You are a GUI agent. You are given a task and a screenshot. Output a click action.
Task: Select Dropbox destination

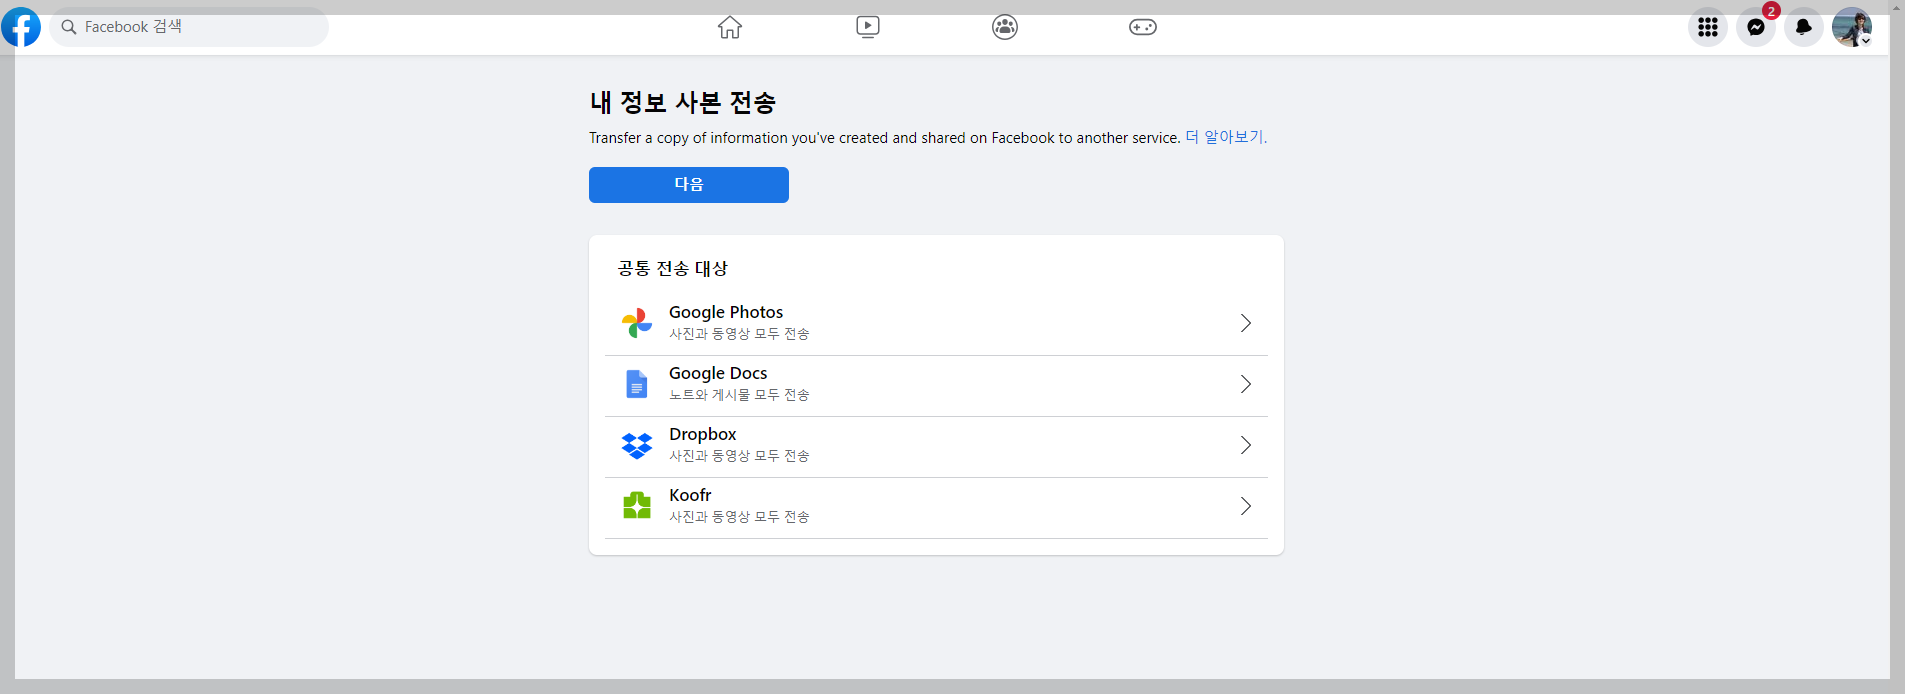936,446
